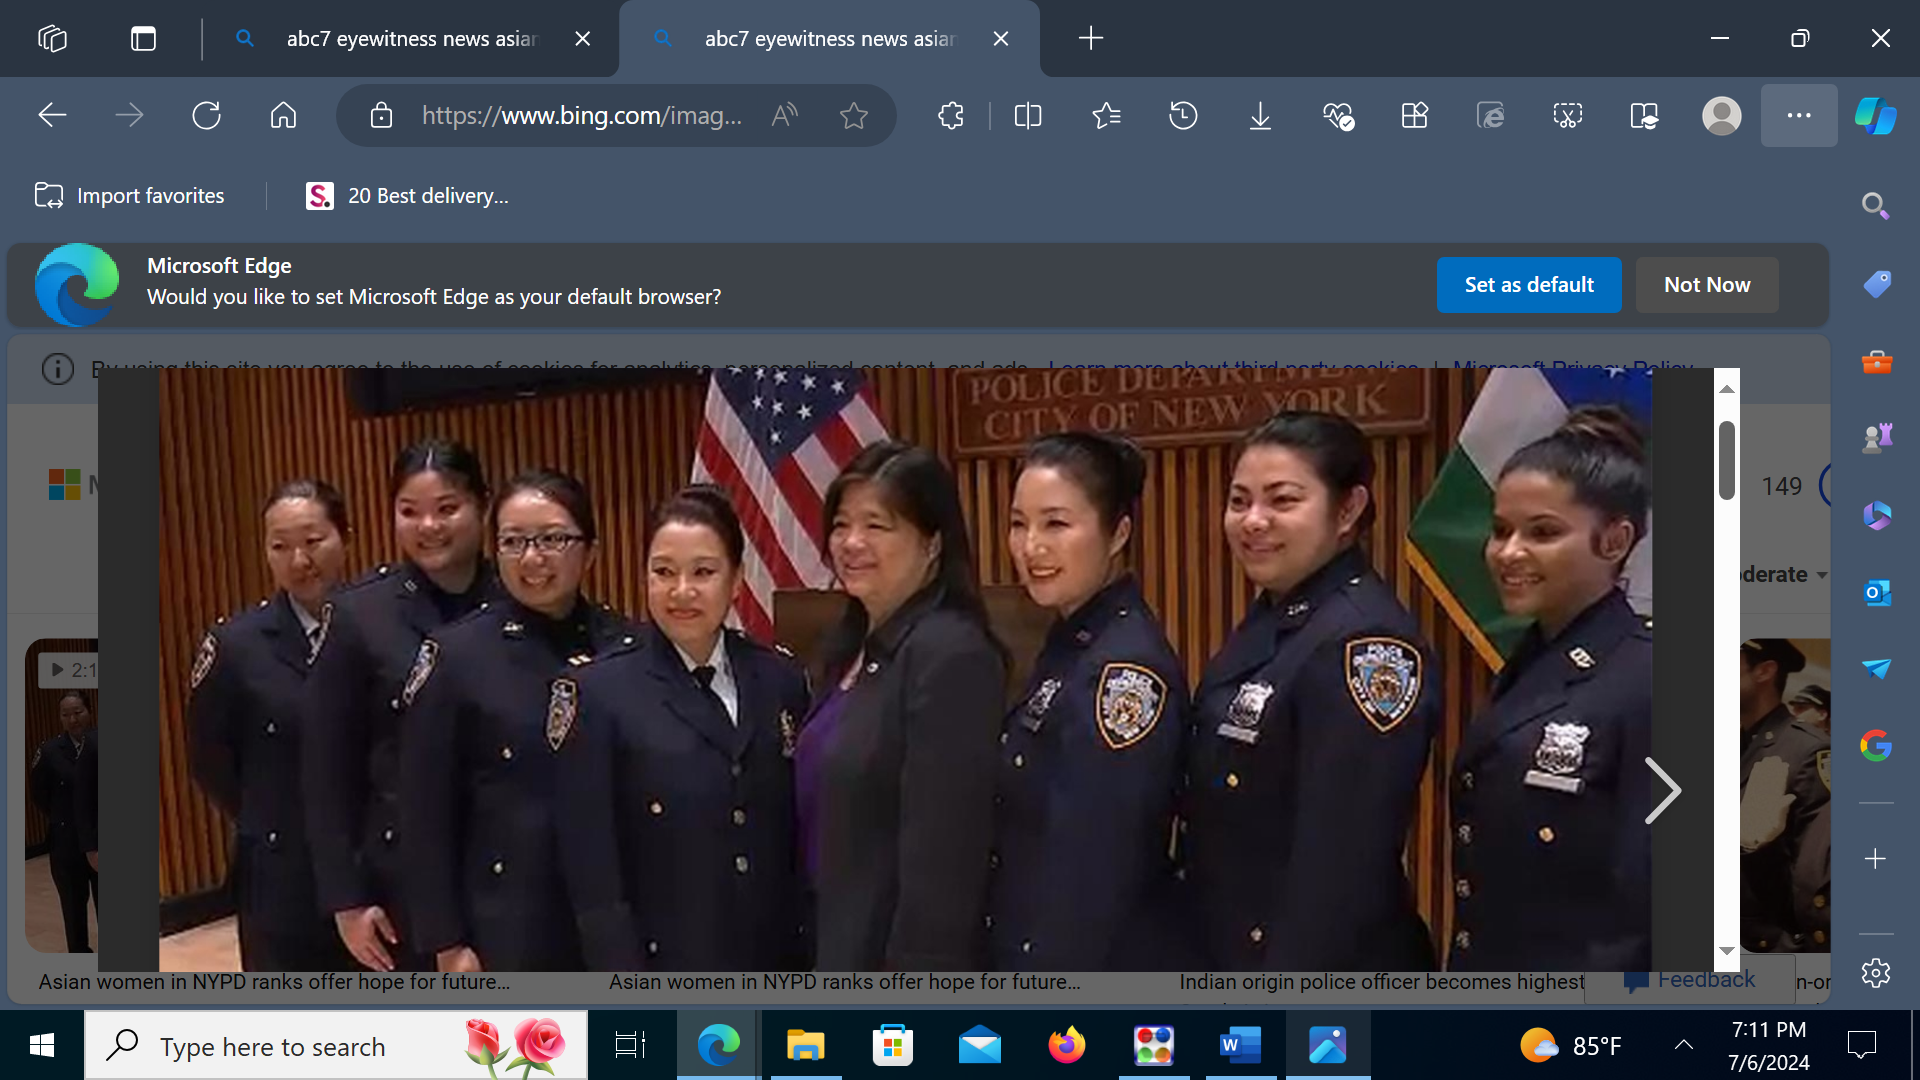Click the bing.com address bar
Image resolution: width=1920 pixels, height=1080 pixels.
point(581,116)
